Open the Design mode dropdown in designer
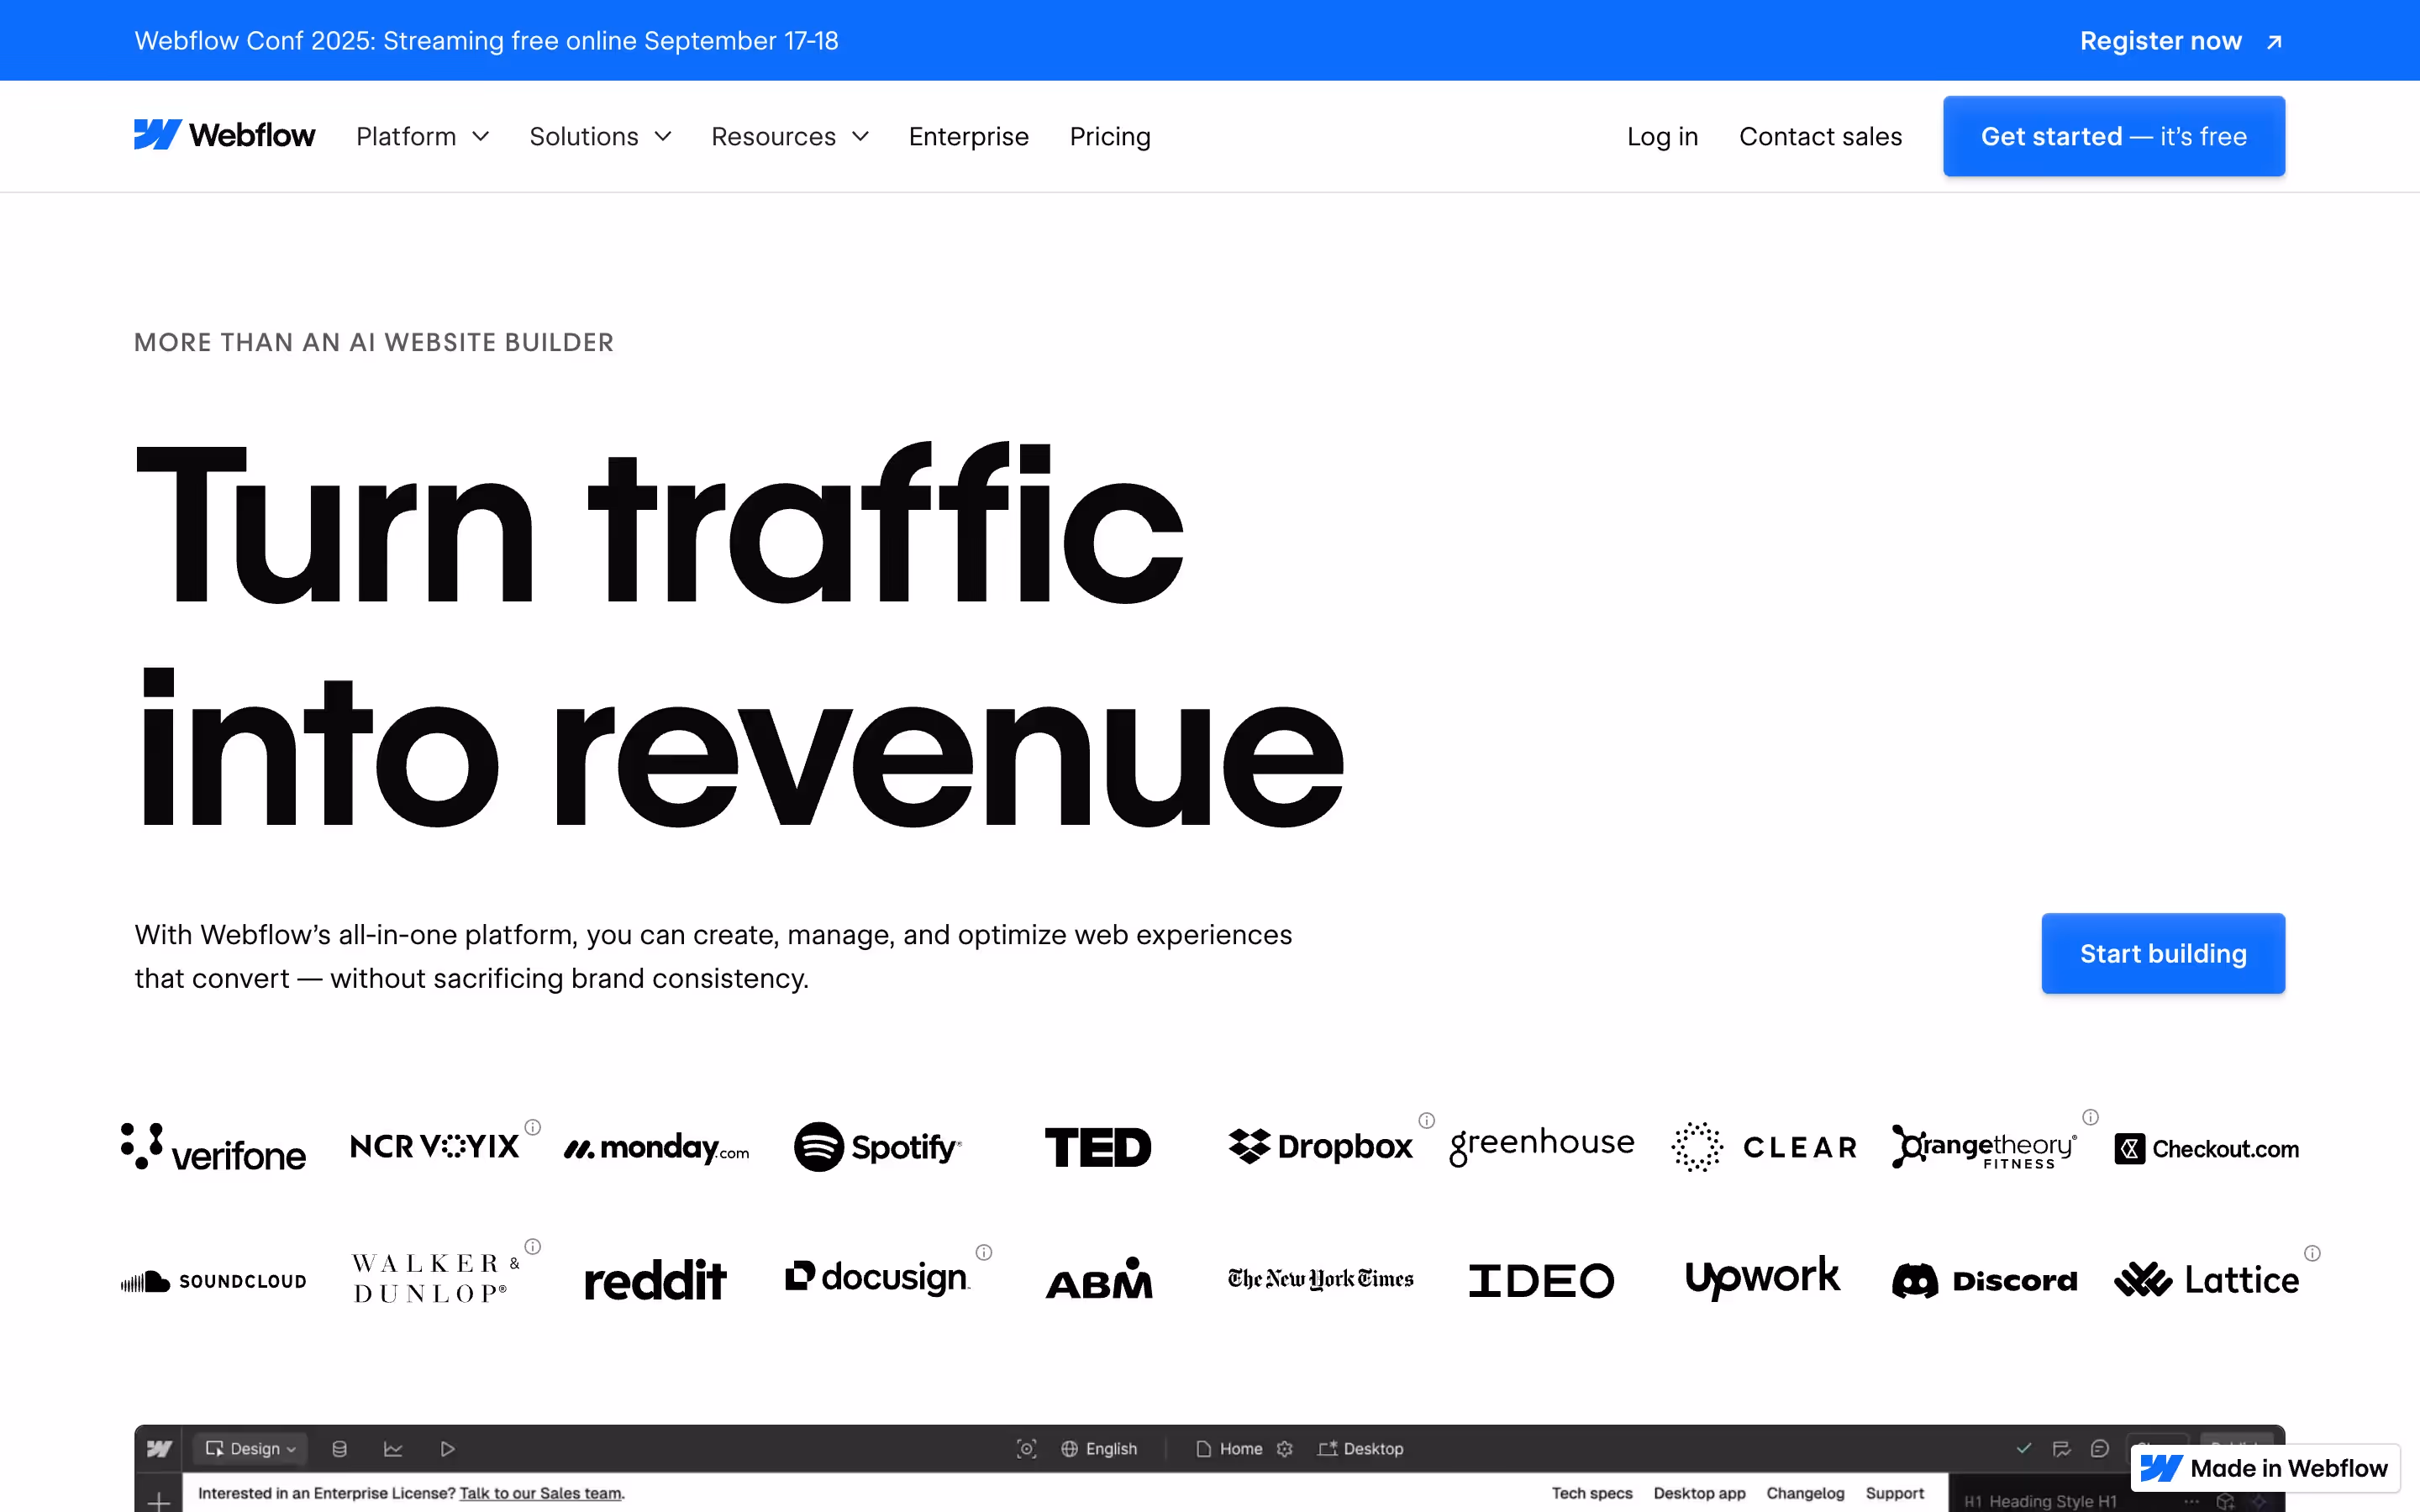Viewport: 2420px width, 1512px height. click(x=251, y=1448)
